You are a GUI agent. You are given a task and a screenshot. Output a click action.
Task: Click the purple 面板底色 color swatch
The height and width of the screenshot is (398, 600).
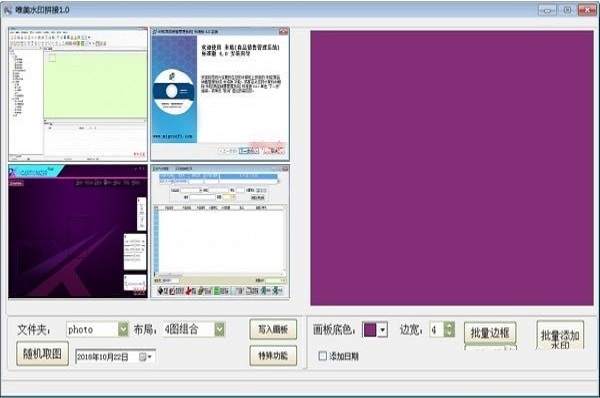370,330
